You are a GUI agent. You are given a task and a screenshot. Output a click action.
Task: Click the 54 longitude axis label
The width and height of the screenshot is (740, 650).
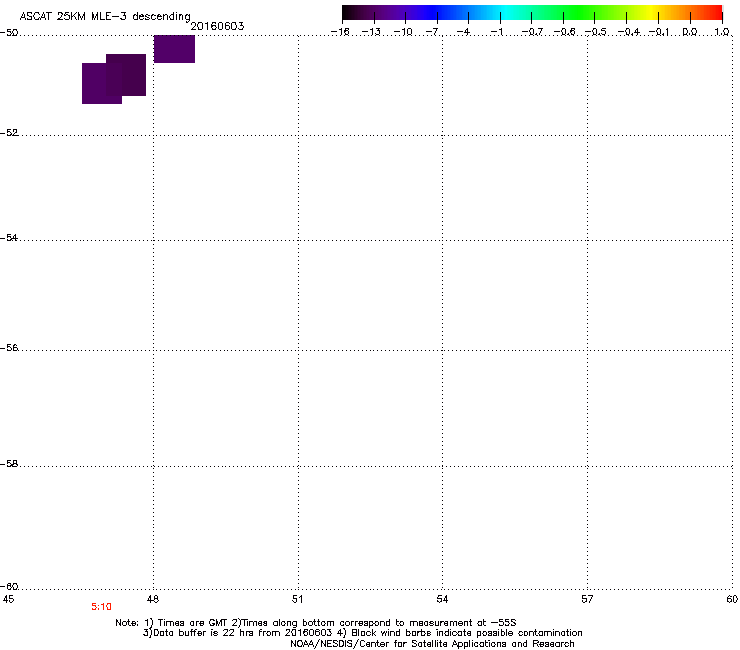(442, 599)
